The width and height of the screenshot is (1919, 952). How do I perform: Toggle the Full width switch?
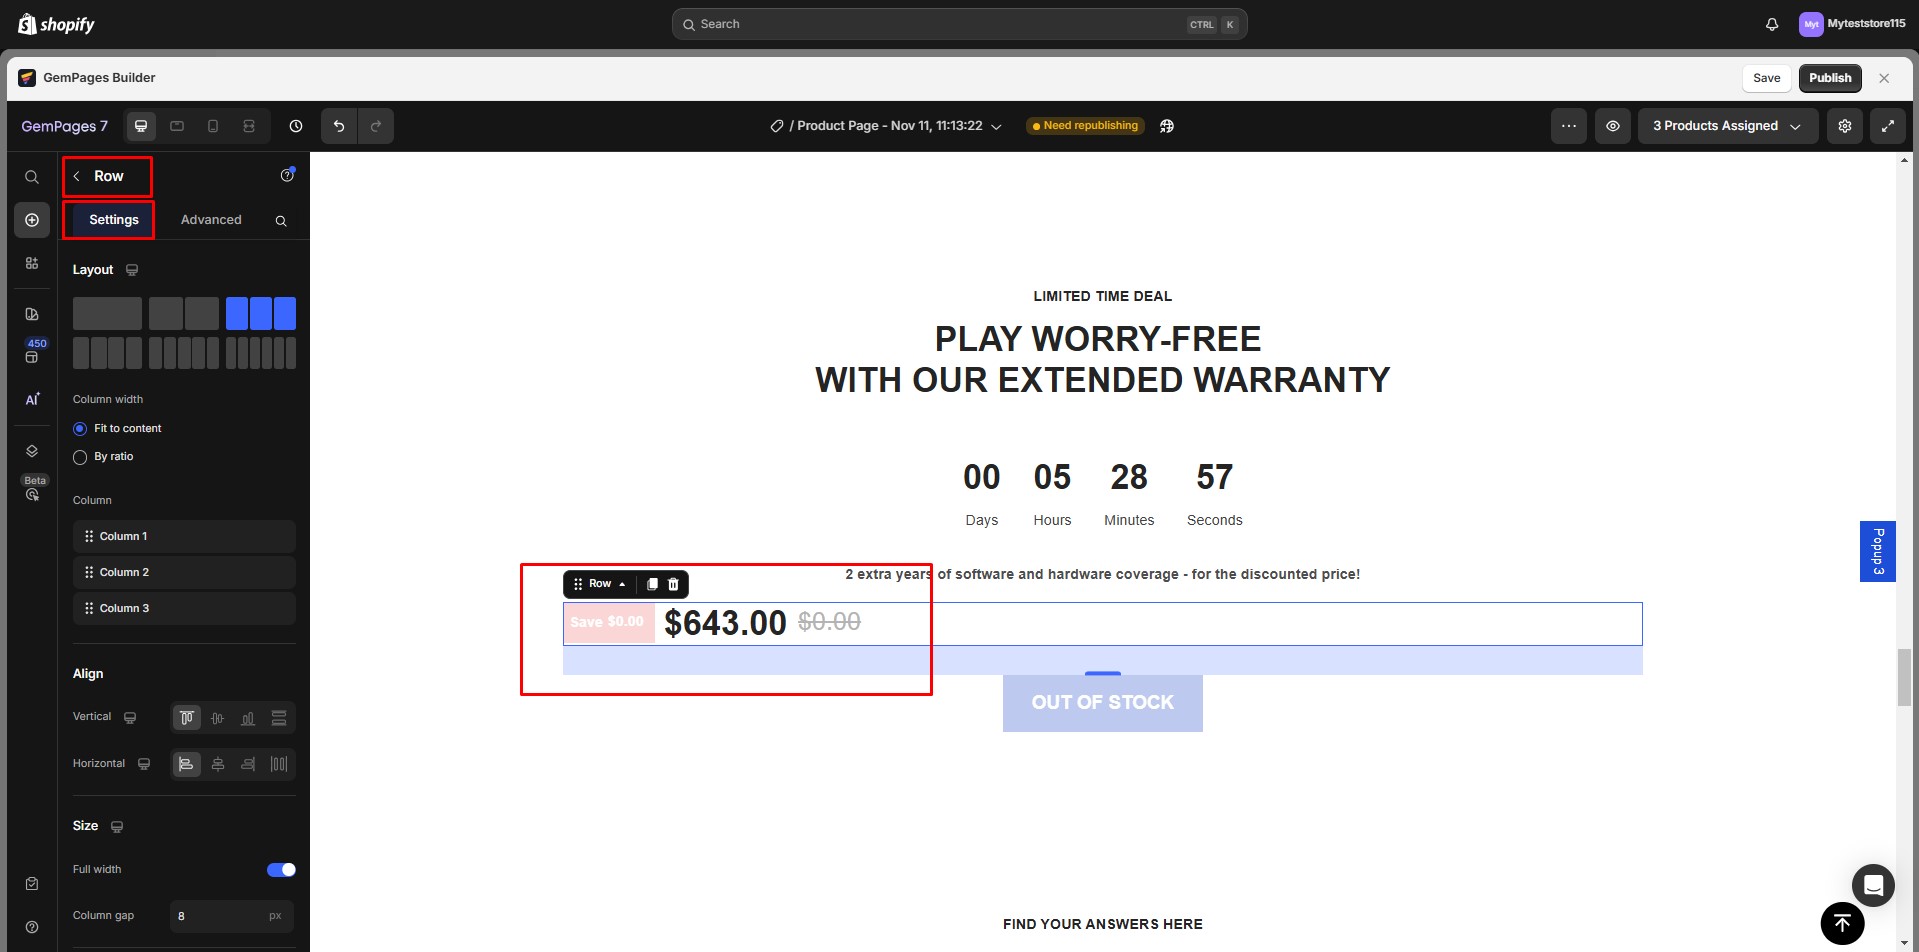(x=281, y=870)
